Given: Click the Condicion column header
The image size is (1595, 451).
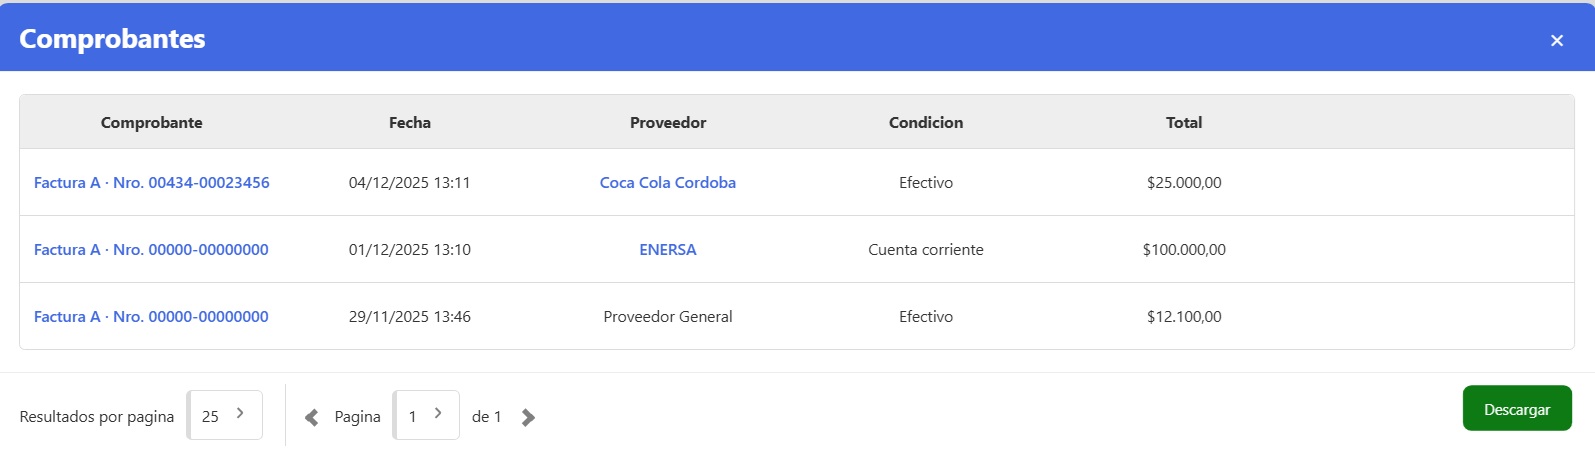Looking at the screenshot, I should click(x=925, y=123).
